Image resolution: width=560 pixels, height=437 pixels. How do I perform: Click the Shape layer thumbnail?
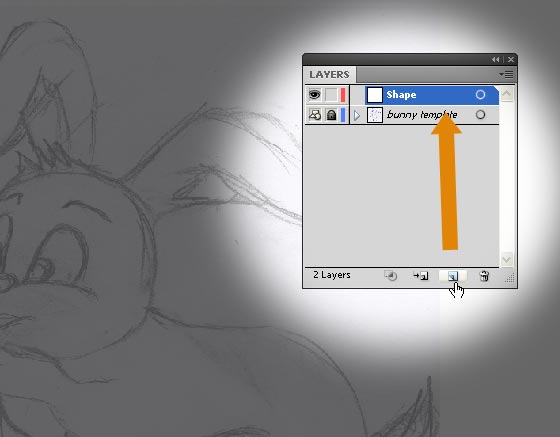[x=375, y=95]
